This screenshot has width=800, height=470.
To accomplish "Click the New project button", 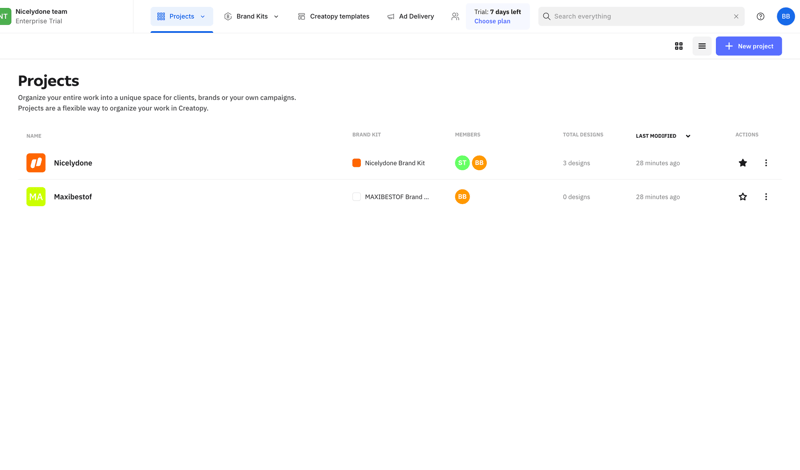I will pyautogui.click(x=748, y=46).
